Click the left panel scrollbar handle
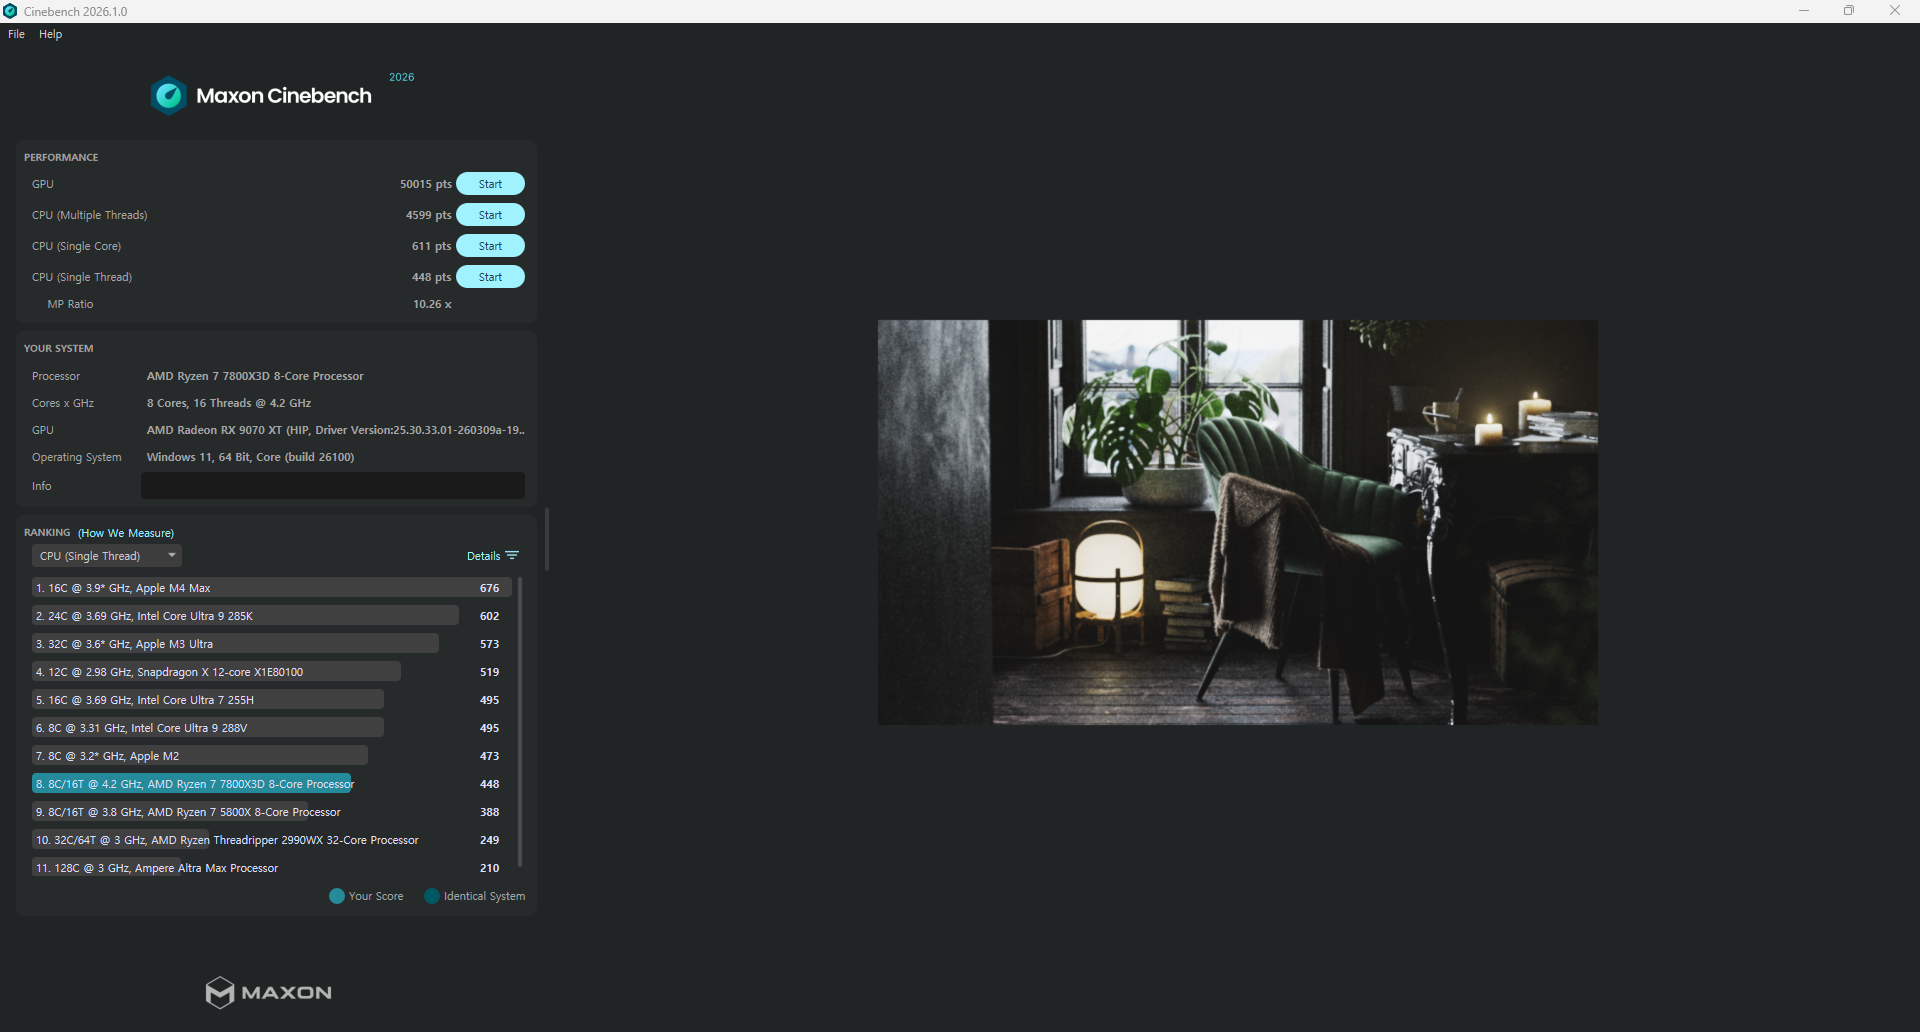Image resolution: width=1920 pixels, height=1032 pixels. pos(547,539)
